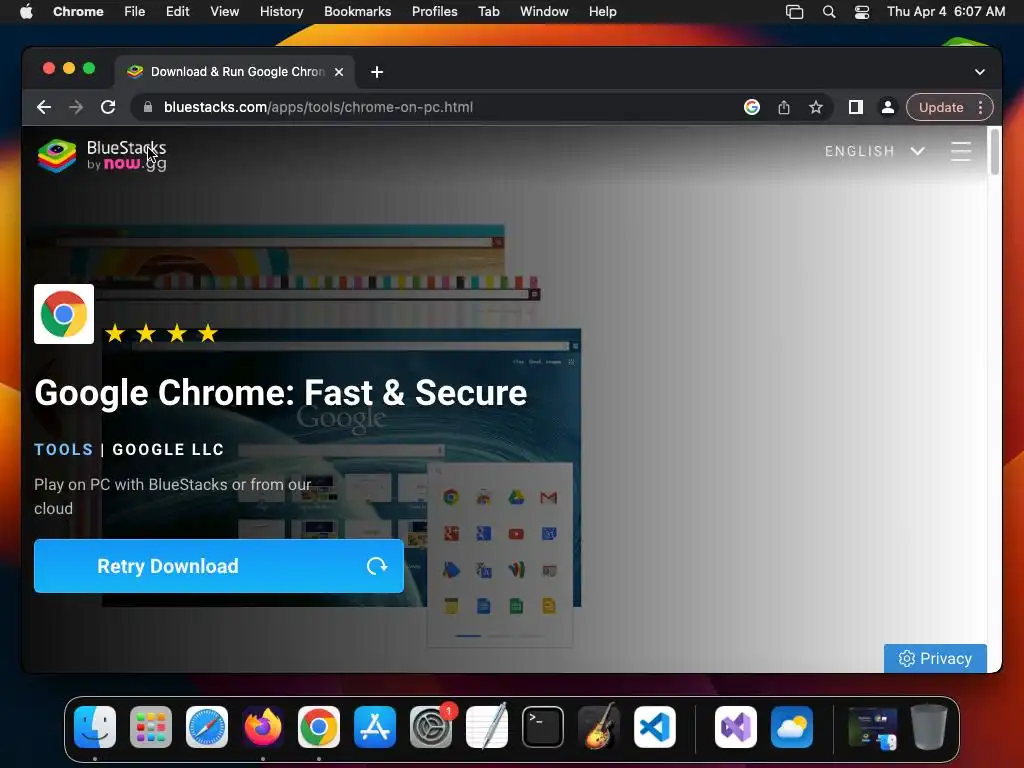The image size is (1024, 768).
Task: Click the date and time in menu bar
Action: [x=946, y=12]
